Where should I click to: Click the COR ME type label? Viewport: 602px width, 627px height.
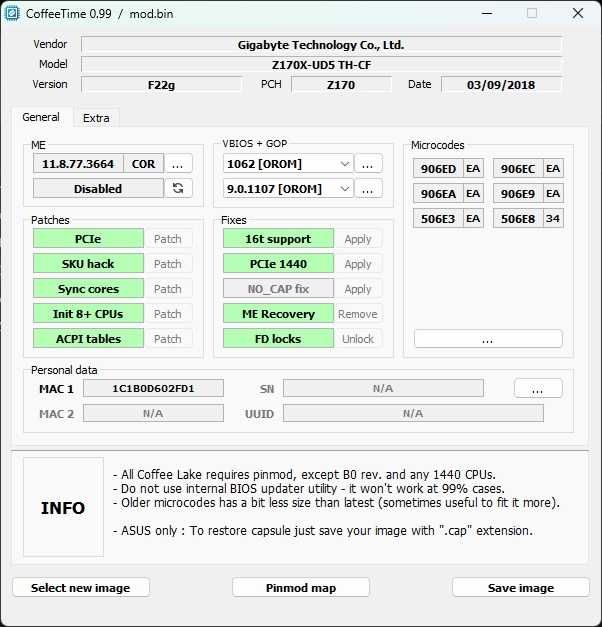click(144, 164)
